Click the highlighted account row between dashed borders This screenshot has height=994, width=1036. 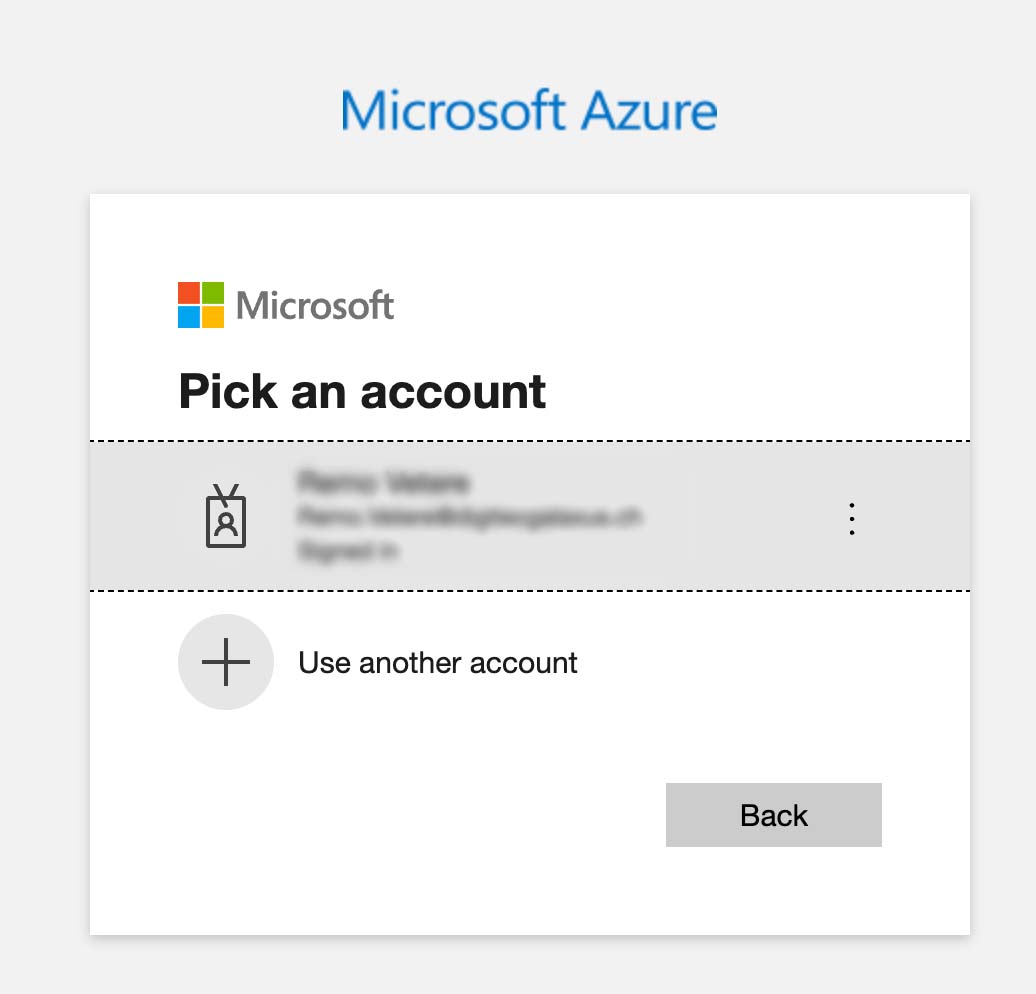click(500, 517)
